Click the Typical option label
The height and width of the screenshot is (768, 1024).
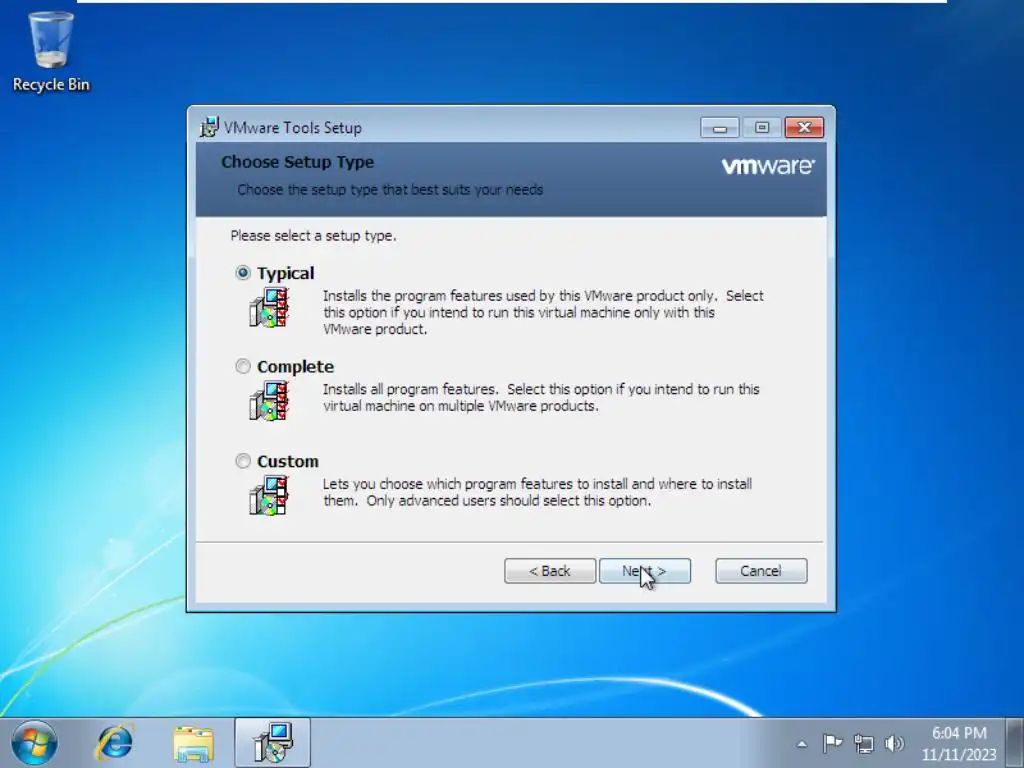click(285, 273)
